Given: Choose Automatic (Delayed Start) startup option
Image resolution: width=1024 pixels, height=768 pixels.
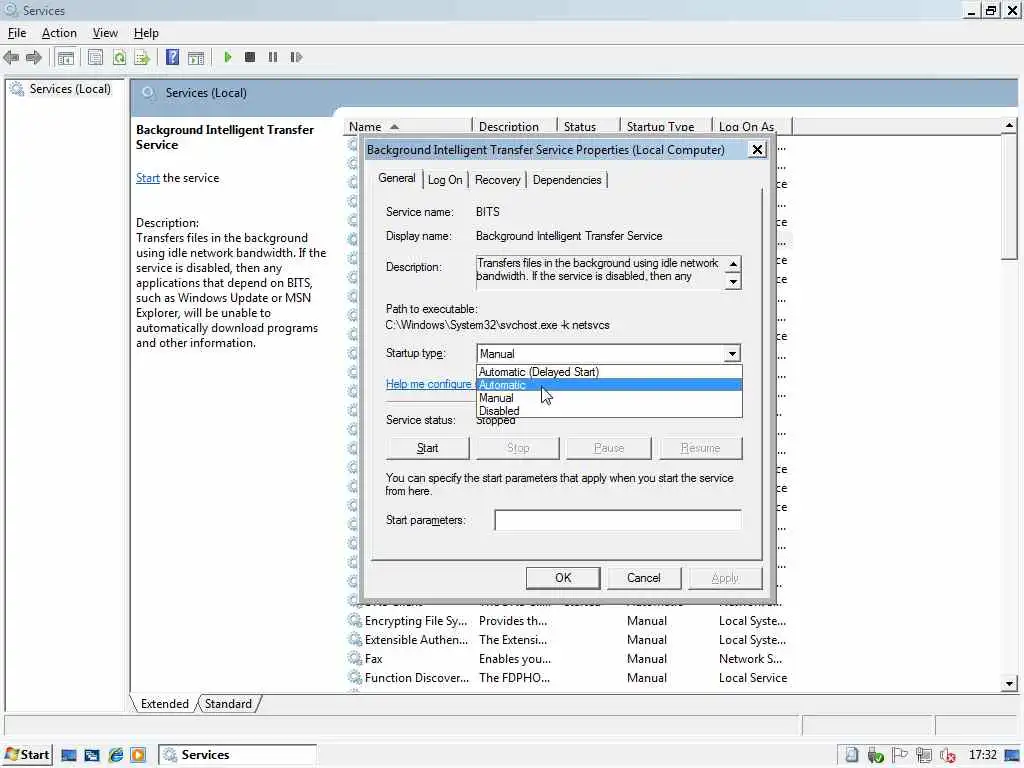Looking at the screenshot, I should [x=609, y=372].
